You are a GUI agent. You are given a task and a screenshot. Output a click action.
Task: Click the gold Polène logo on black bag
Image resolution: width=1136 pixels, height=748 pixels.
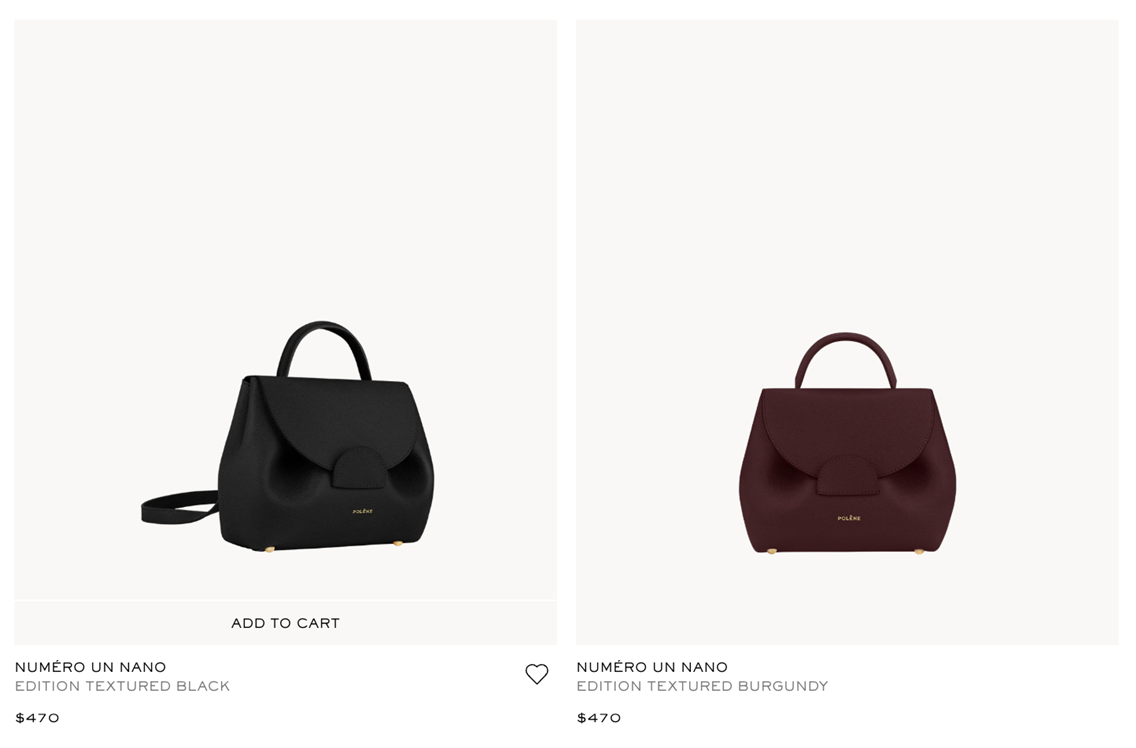362,511
